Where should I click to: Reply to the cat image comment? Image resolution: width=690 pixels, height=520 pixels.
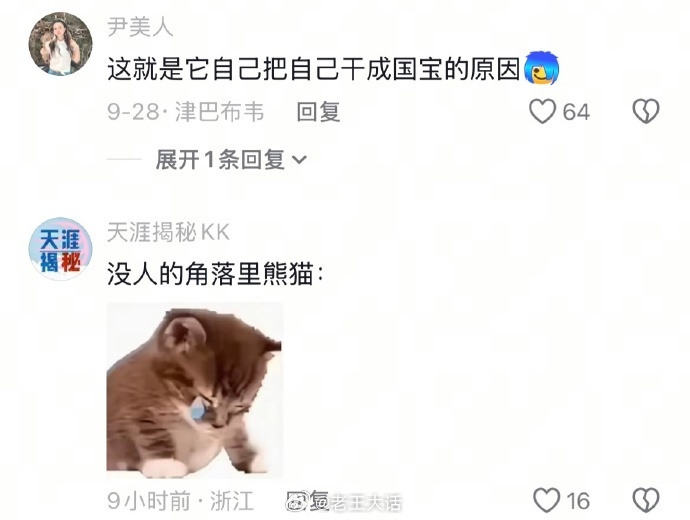pyautogui.click(x=307, y=501)
